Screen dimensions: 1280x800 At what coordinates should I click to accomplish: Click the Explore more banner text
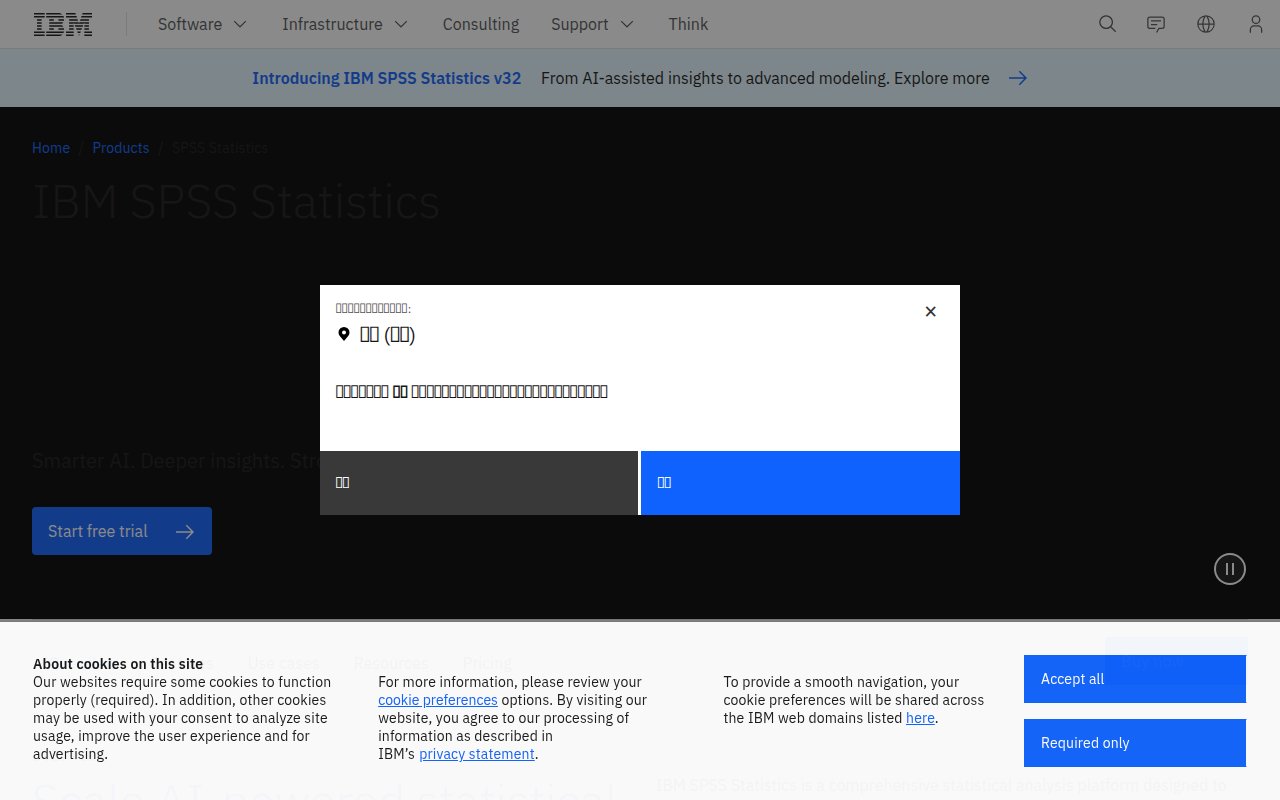941,78
